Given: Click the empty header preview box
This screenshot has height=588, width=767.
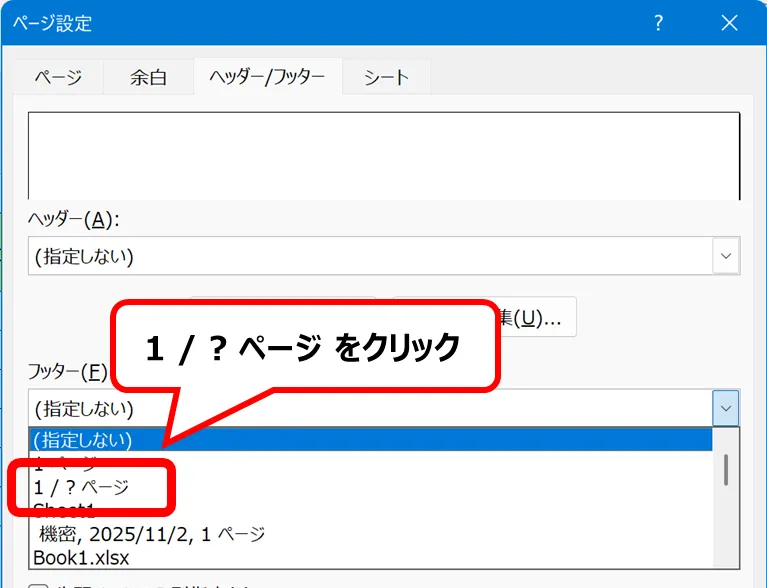Looking at the screenshot, I should (x=384, y=155).
